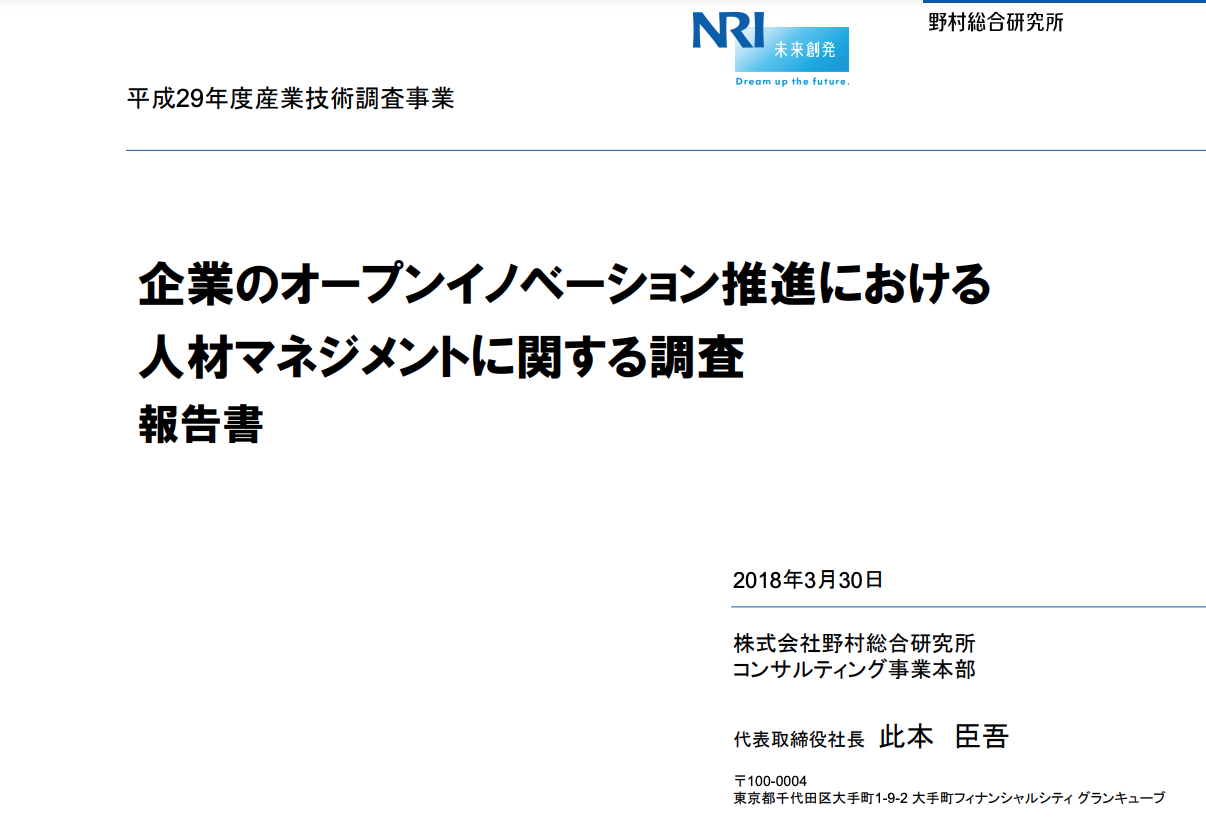Click the address line 東京都千代田区大手町1-9-2

[x=820, y=799]
